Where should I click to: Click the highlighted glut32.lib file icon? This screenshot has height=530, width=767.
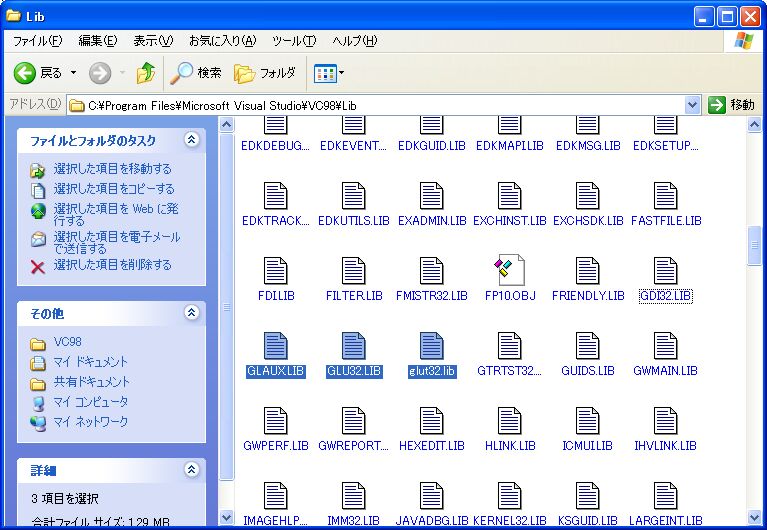[x=431, y=346]
